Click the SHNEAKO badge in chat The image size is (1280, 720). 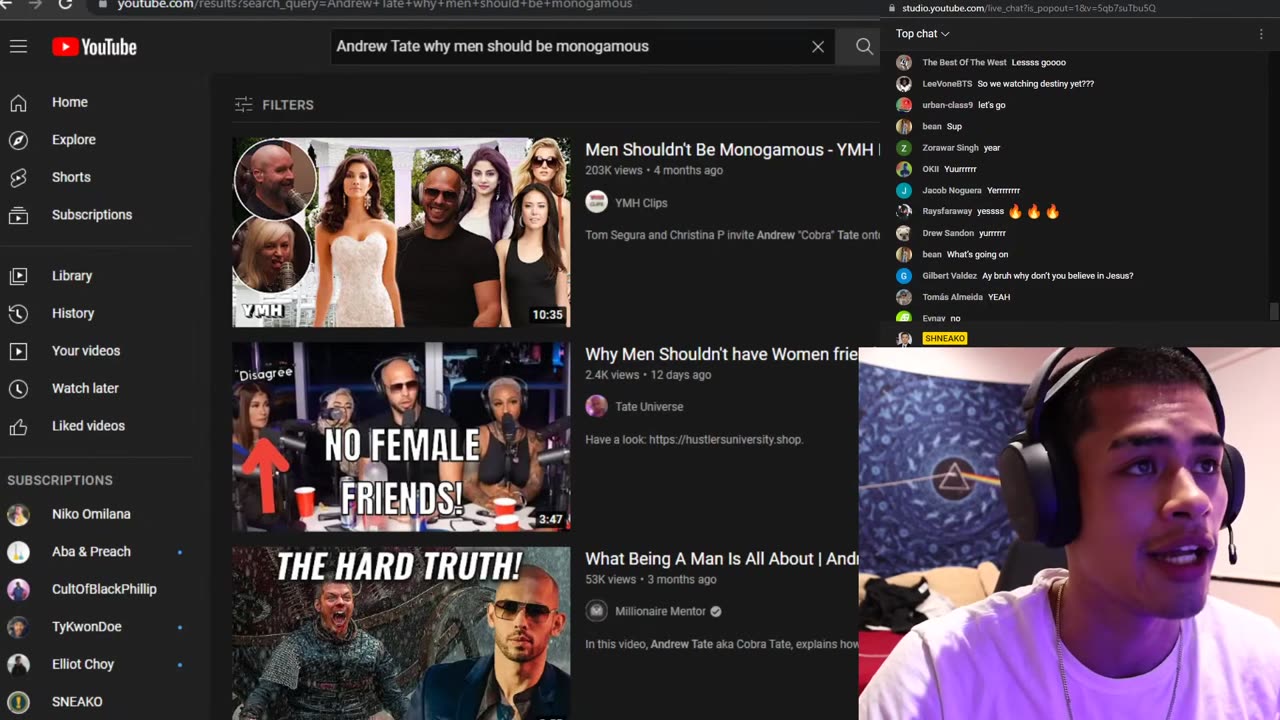[944, 339]
